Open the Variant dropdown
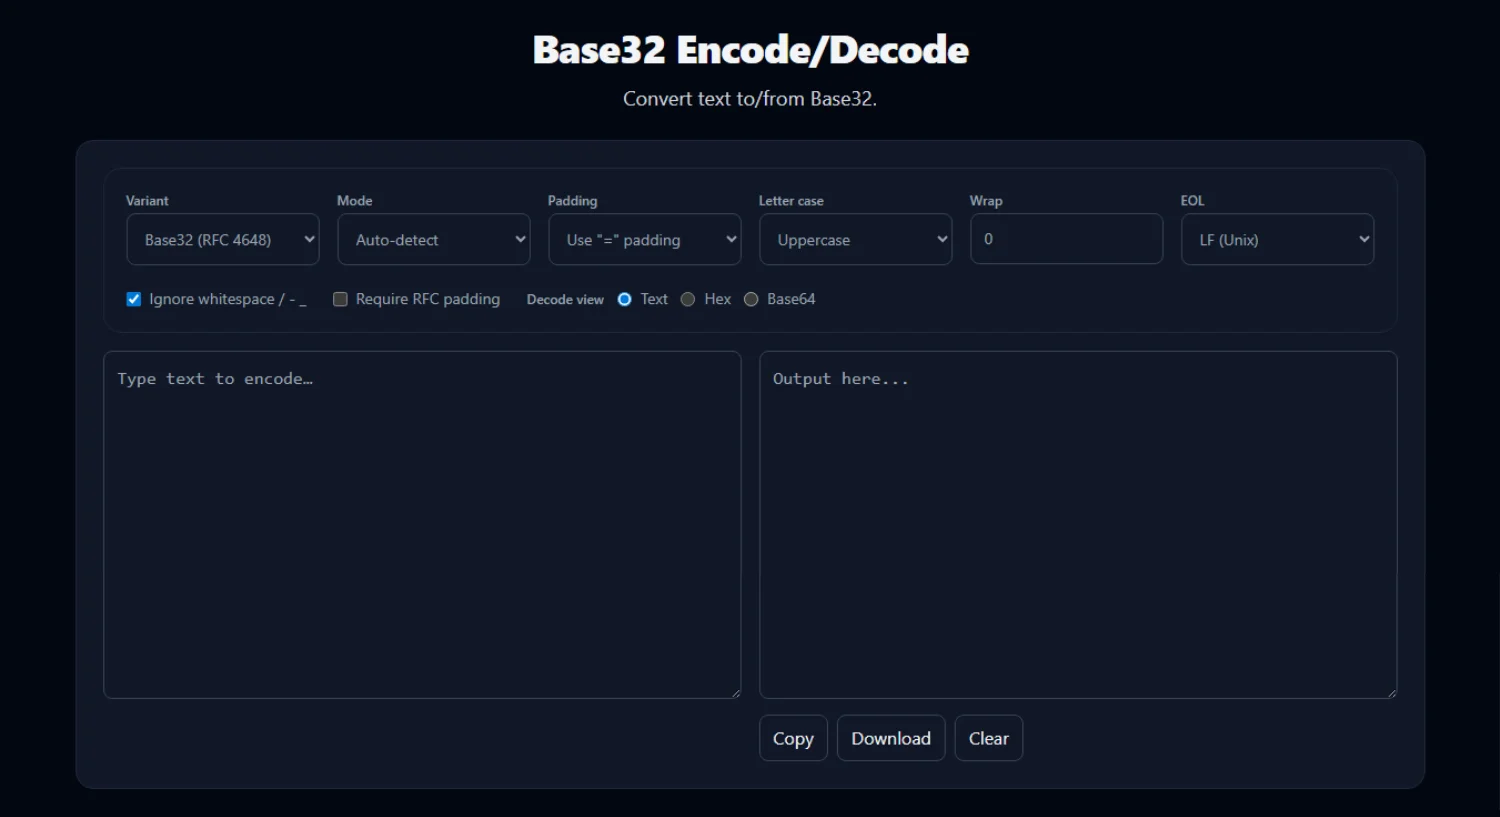The height and width of the screenshot is (817, 1500). pos(222,240)
